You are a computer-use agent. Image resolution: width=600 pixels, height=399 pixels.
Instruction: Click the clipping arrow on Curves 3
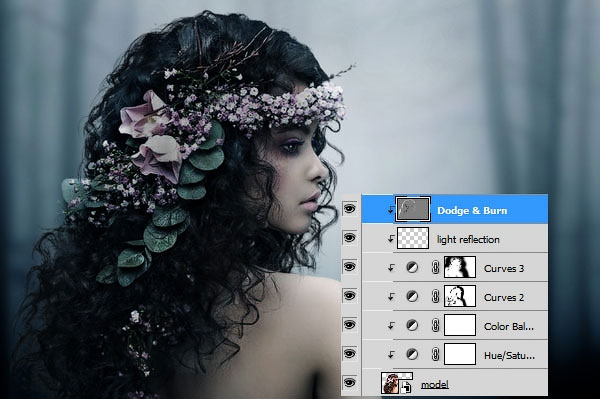click(391, 268)
